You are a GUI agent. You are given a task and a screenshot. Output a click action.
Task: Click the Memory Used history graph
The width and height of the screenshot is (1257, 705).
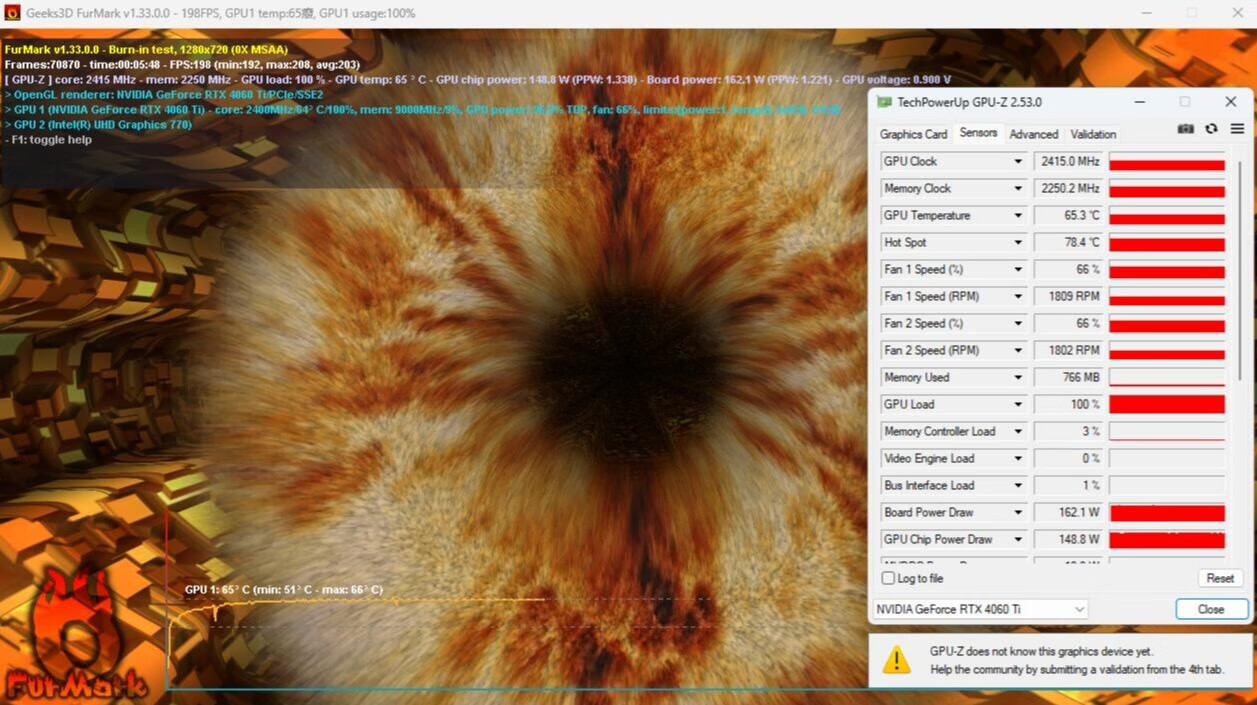click(1167, 377)
